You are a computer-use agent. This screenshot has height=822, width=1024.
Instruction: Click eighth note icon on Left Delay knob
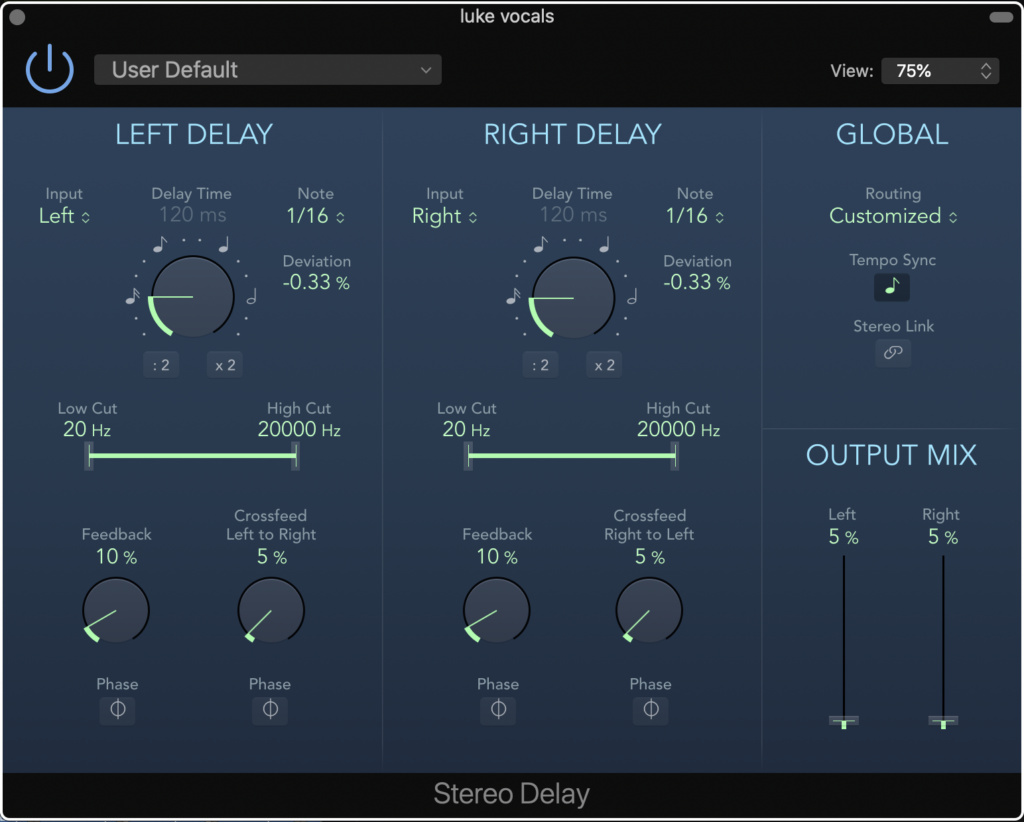point(160,244)
